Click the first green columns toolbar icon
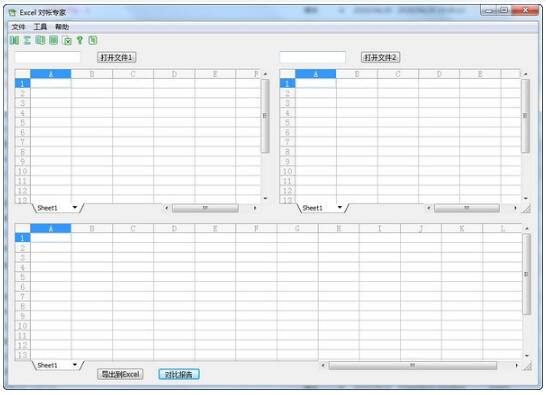 tap(14, 40)
